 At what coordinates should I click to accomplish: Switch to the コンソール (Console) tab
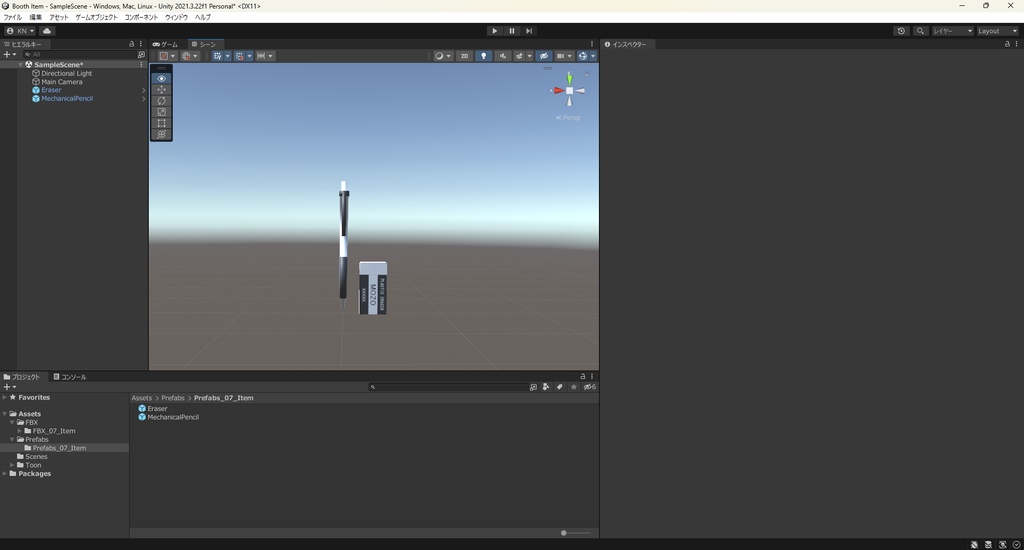click(x=70, y=376)
